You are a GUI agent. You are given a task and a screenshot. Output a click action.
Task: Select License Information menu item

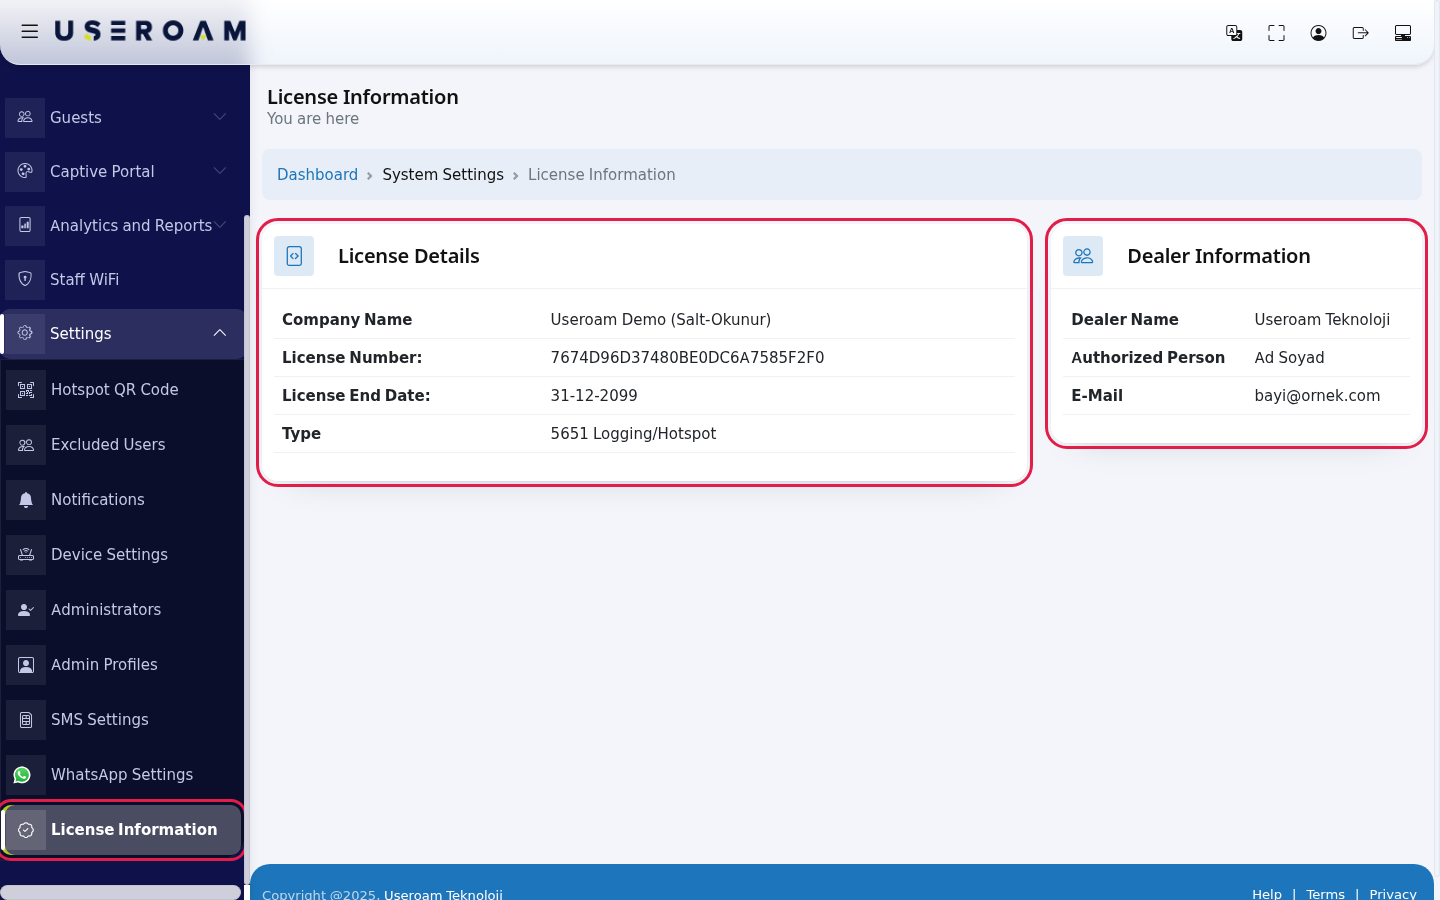pyautogui.click(x=122, y=830)
